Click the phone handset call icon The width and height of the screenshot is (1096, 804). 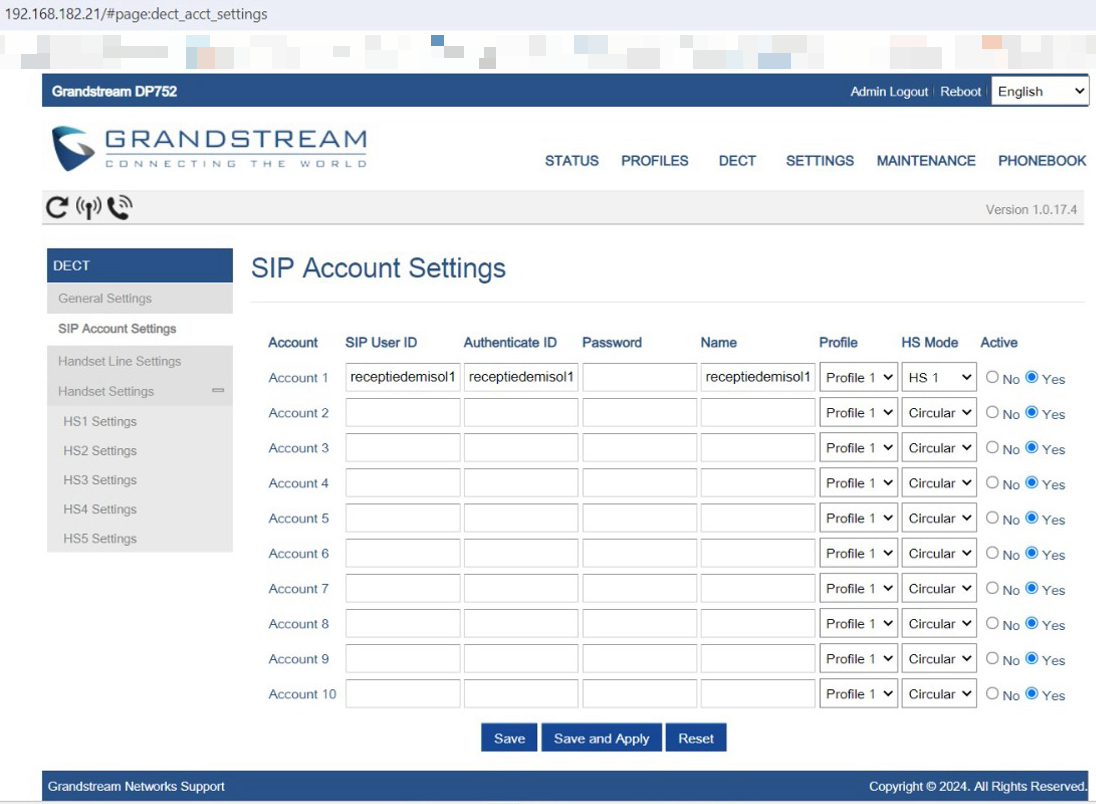click(x=119, y=208)
